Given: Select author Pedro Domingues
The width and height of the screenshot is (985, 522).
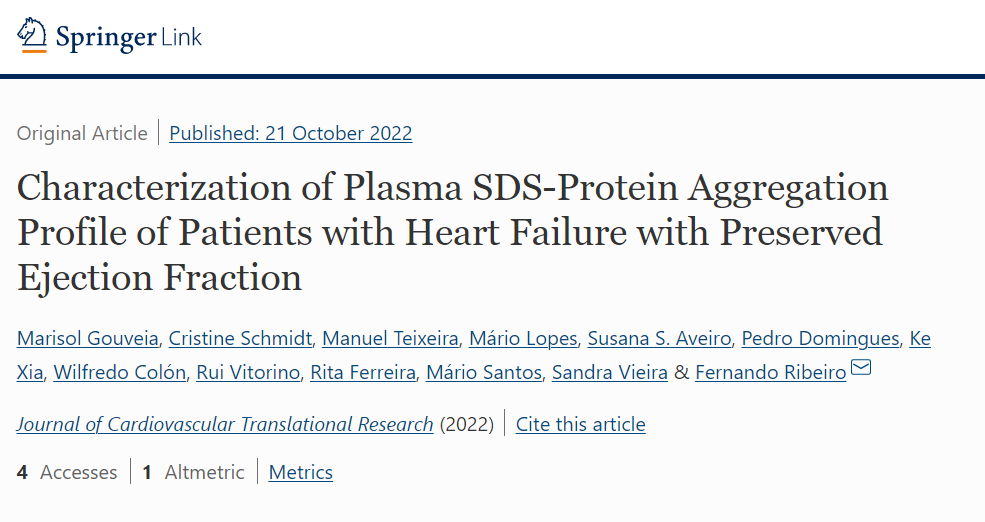Looking at the screenshot, I should [x=820, y=339].
